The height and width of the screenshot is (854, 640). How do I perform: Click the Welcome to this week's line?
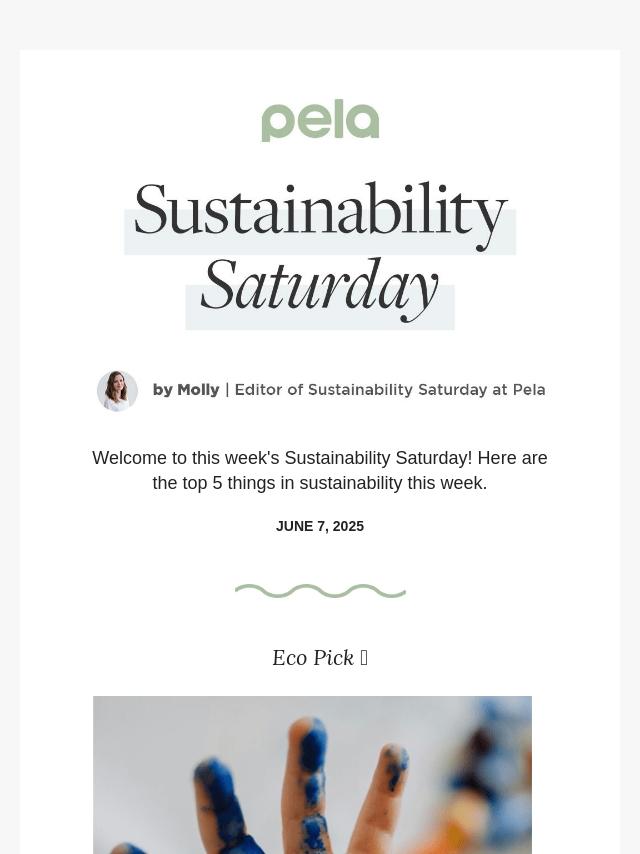click(320, 458)
